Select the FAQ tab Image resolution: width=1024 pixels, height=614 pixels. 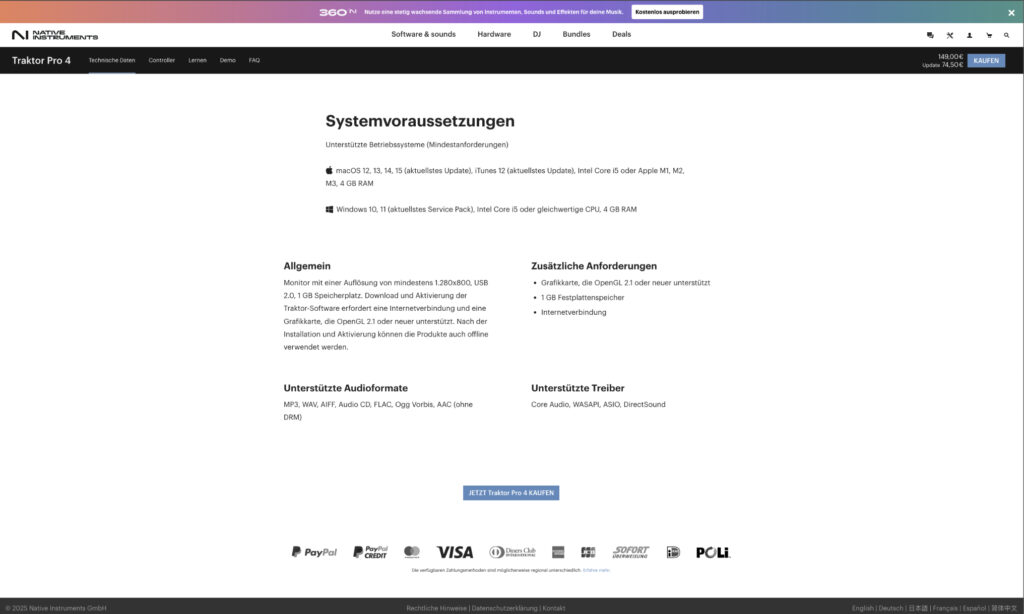pos(253,60)
